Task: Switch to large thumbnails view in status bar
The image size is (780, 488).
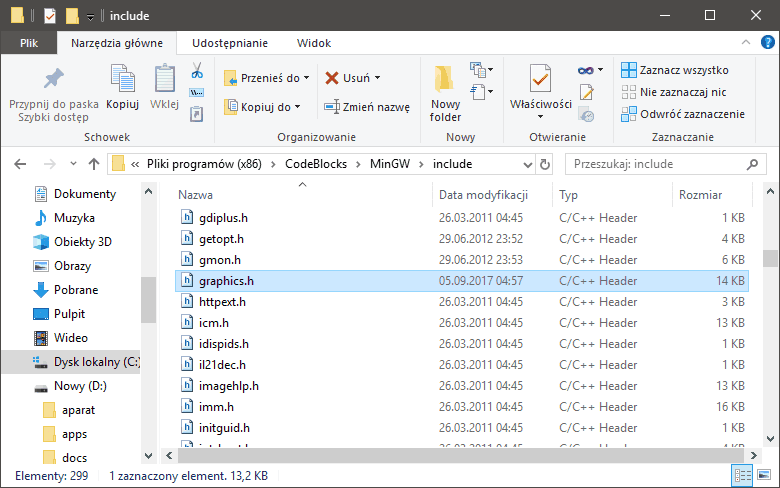Action: pyautogui.click(x=765, y=476)
